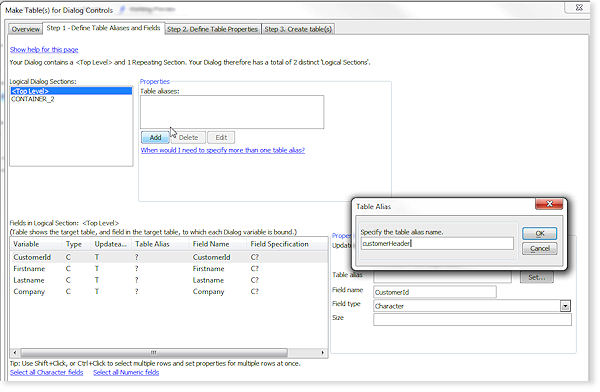Select the CustomerId variable row
This screenshot has height=392, width=600.
[x=169, y=257]
